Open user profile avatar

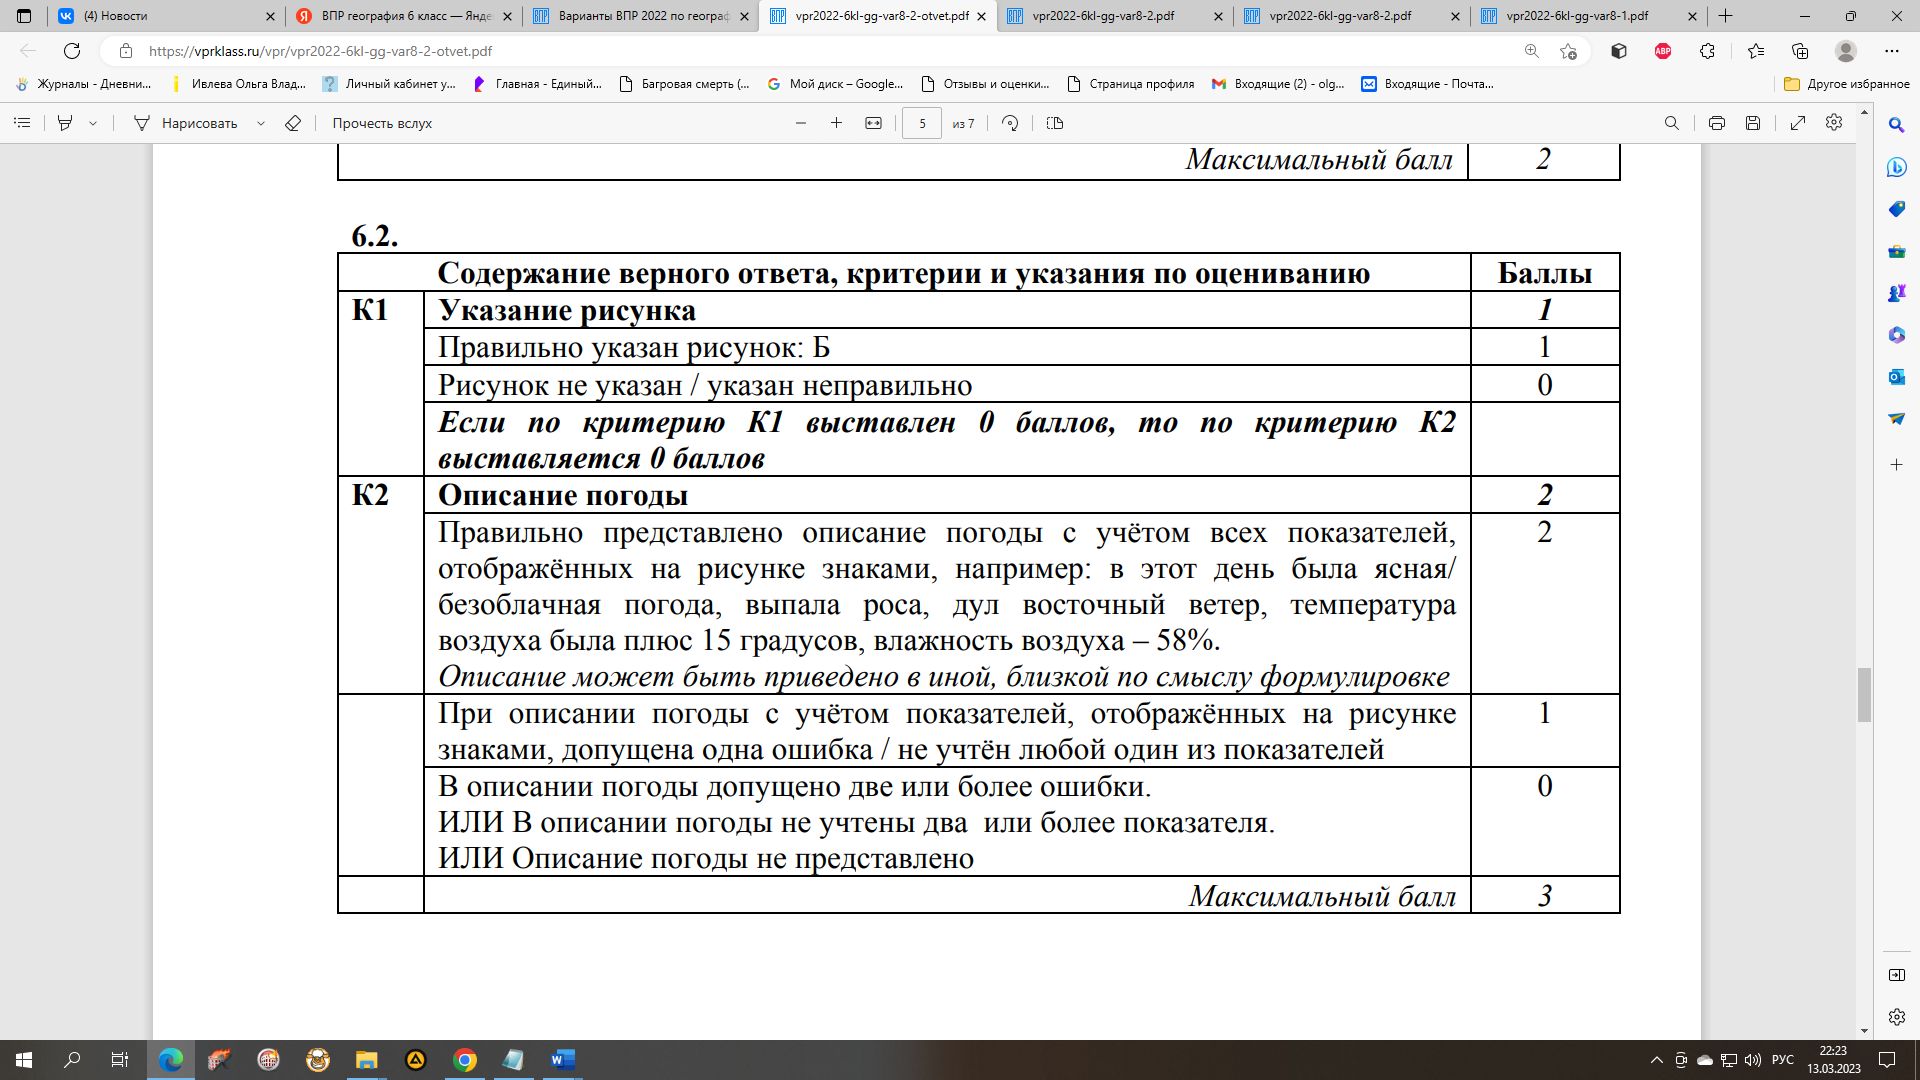[x=1846, y=51]
